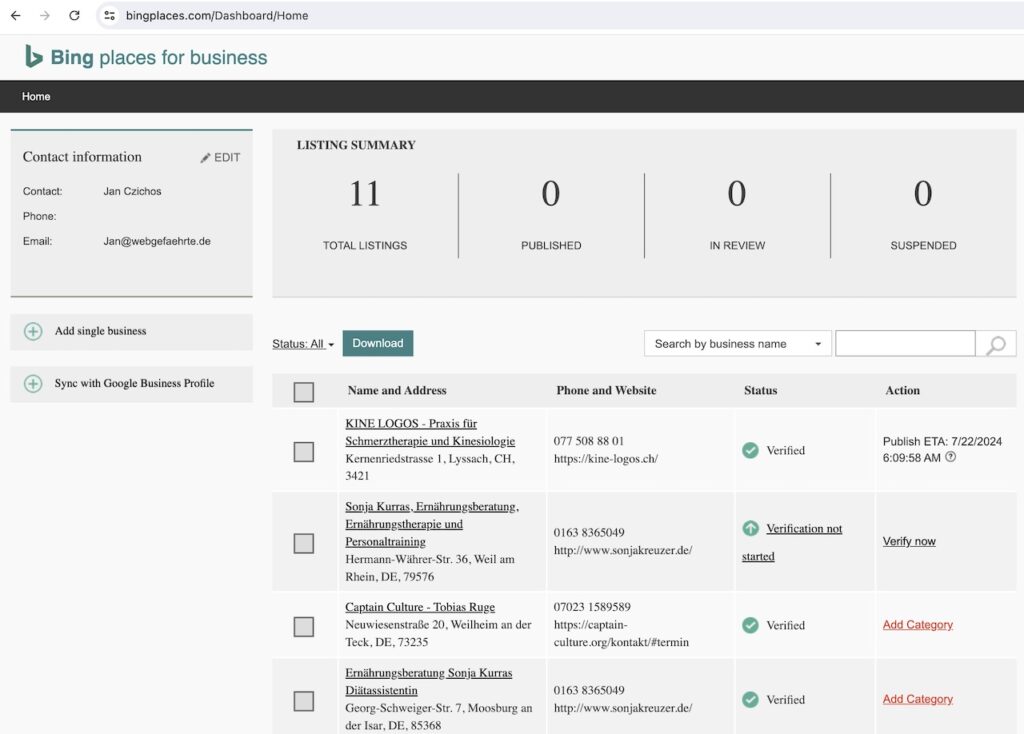Click the Contact information heading
1024x734 pixels.
click(82, 157)
